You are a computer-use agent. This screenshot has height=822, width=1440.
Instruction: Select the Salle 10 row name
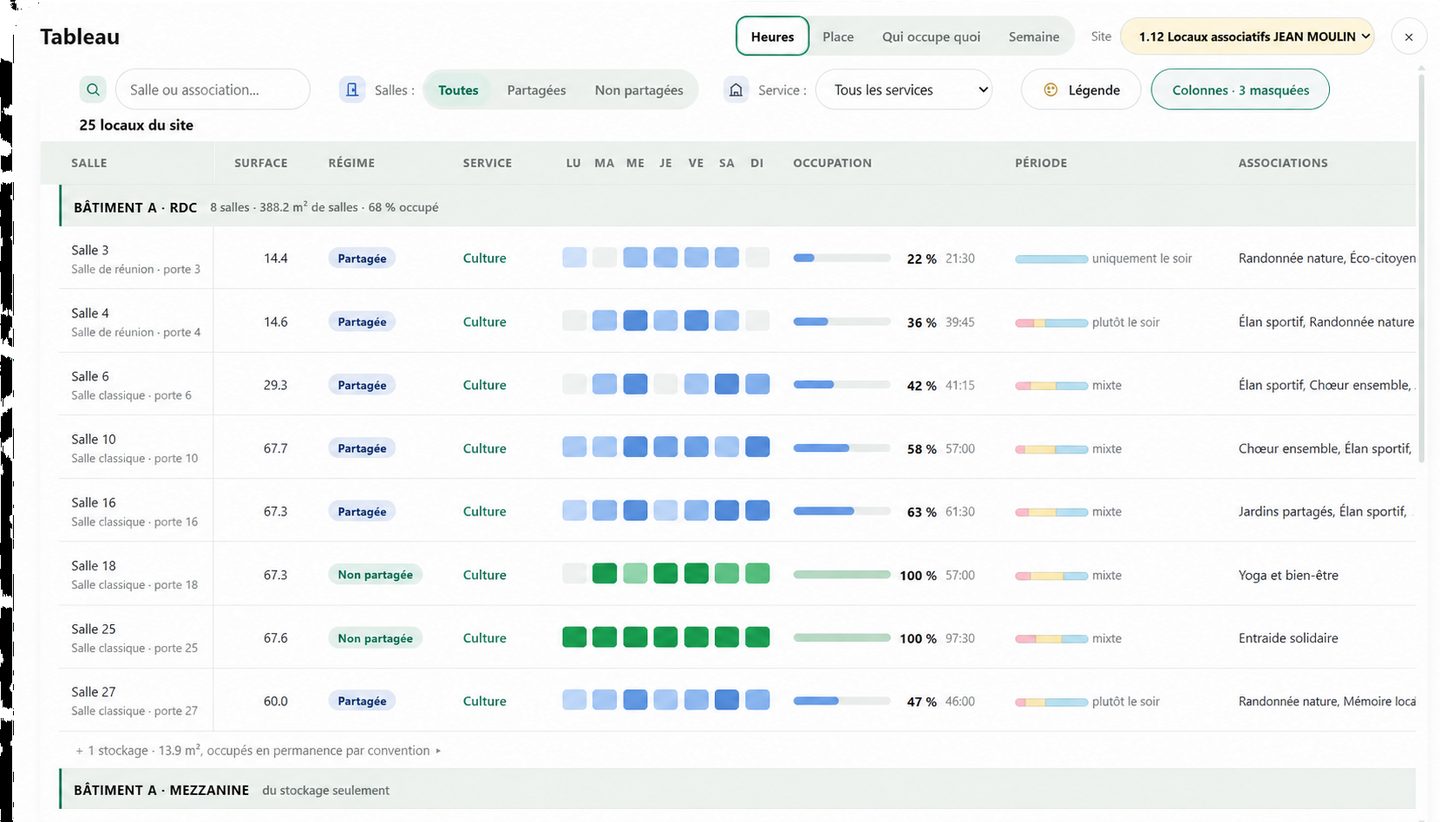point(94,439)
